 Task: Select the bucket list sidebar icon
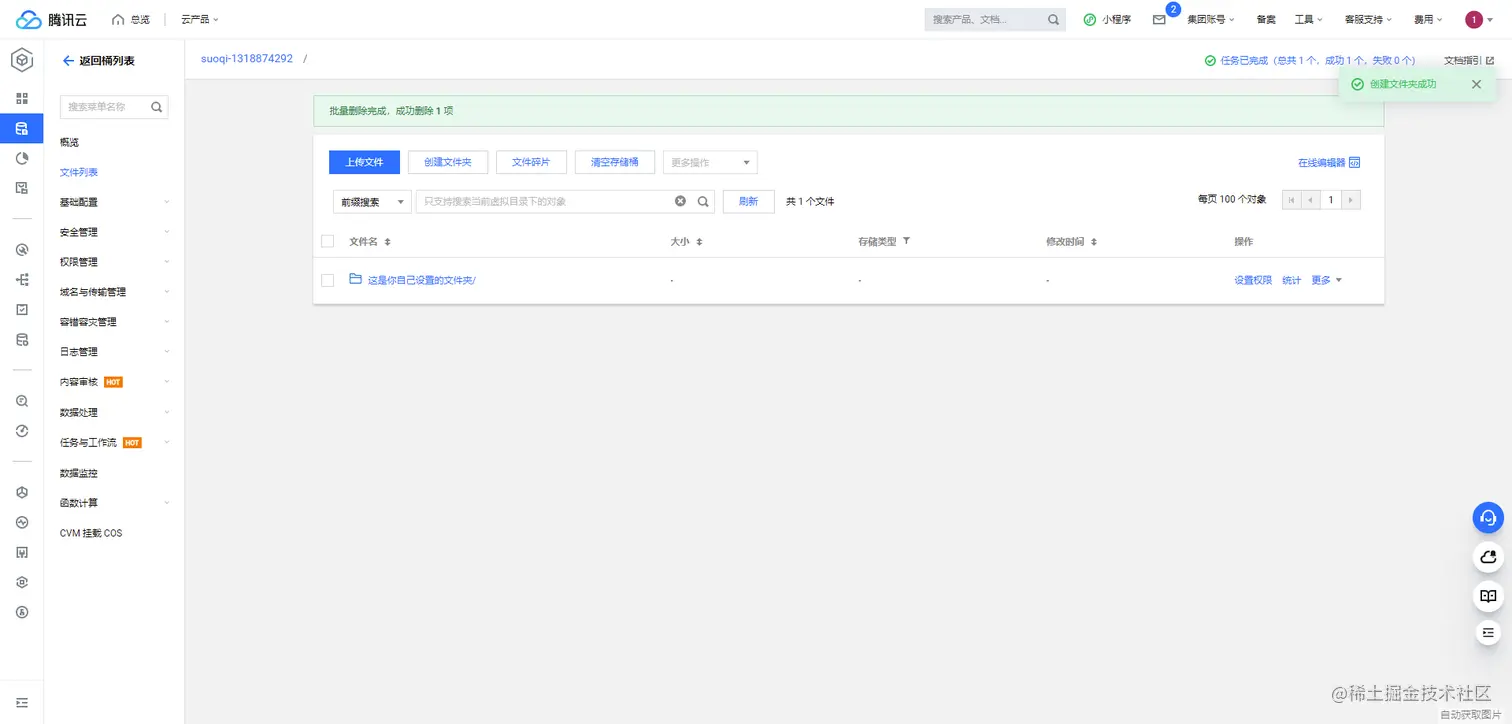coord(22,128)
